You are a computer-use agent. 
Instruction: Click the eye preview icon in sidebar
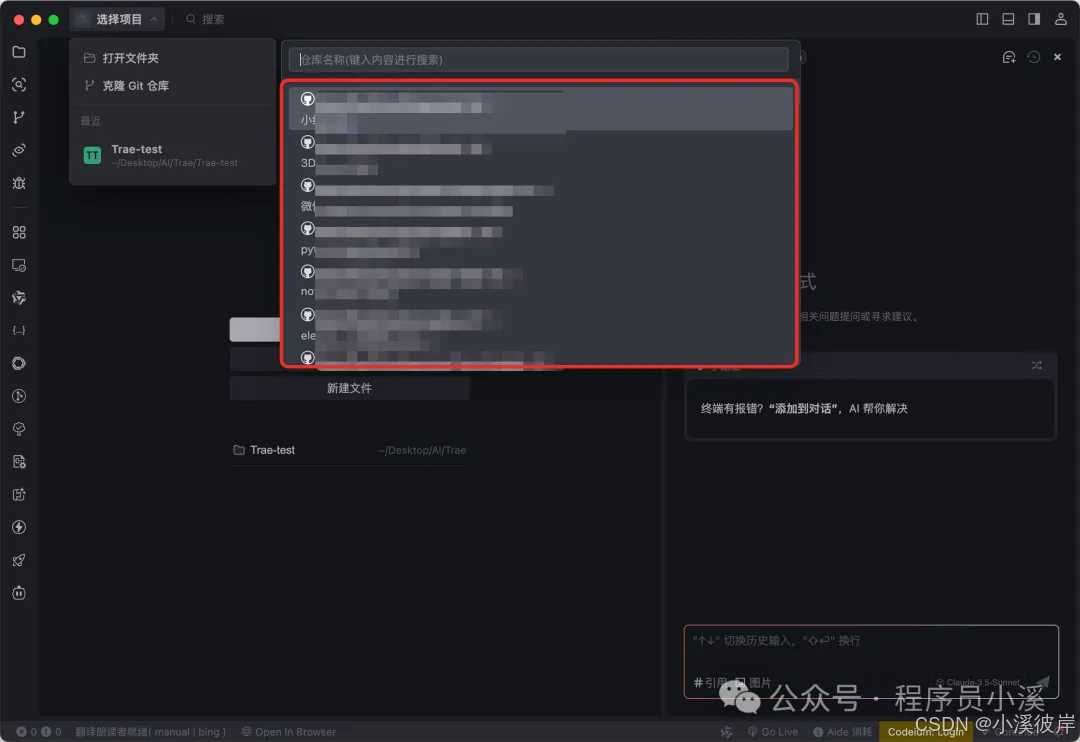click(19, 150)
